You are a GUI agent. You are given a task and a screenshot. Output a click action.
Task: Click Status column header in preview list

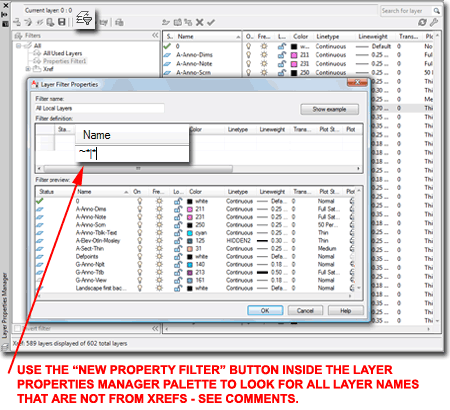(x=46, y=192)
